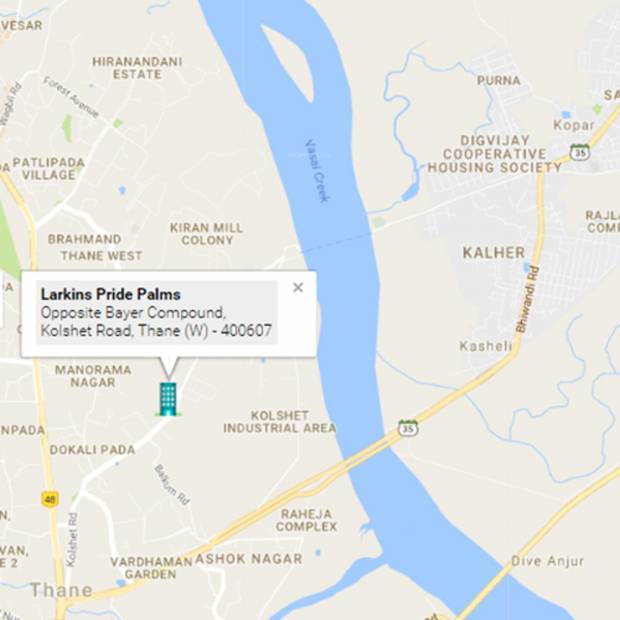Click the Raheja Complex label

pos(306,520)
